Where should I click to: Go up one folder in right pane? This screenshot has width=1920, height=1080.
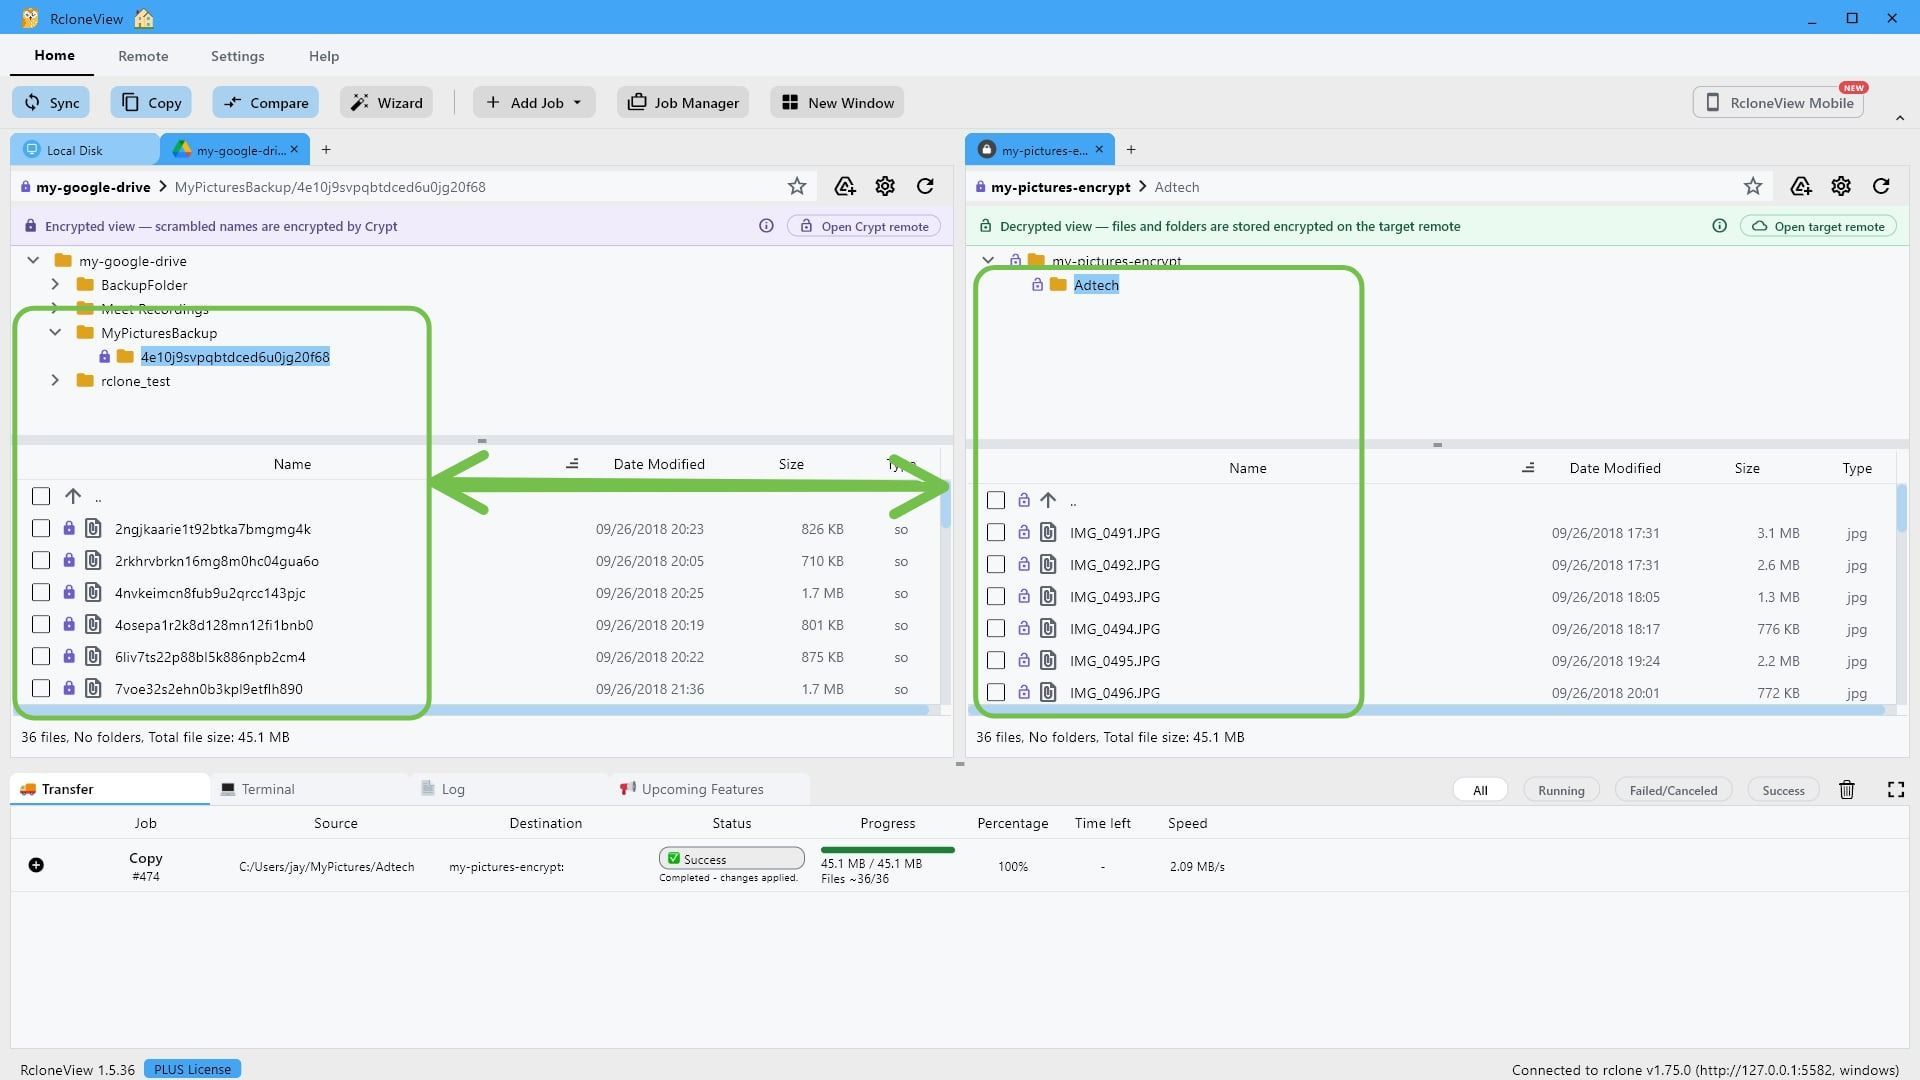tap(1048, 500)
